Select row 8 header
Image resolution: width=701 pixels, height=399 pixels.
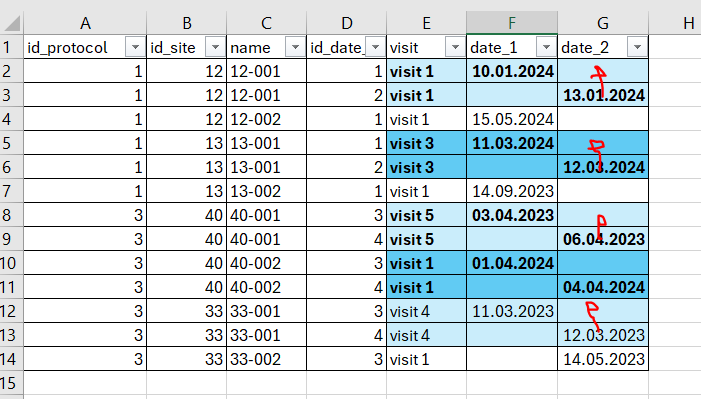coord(12,215)
